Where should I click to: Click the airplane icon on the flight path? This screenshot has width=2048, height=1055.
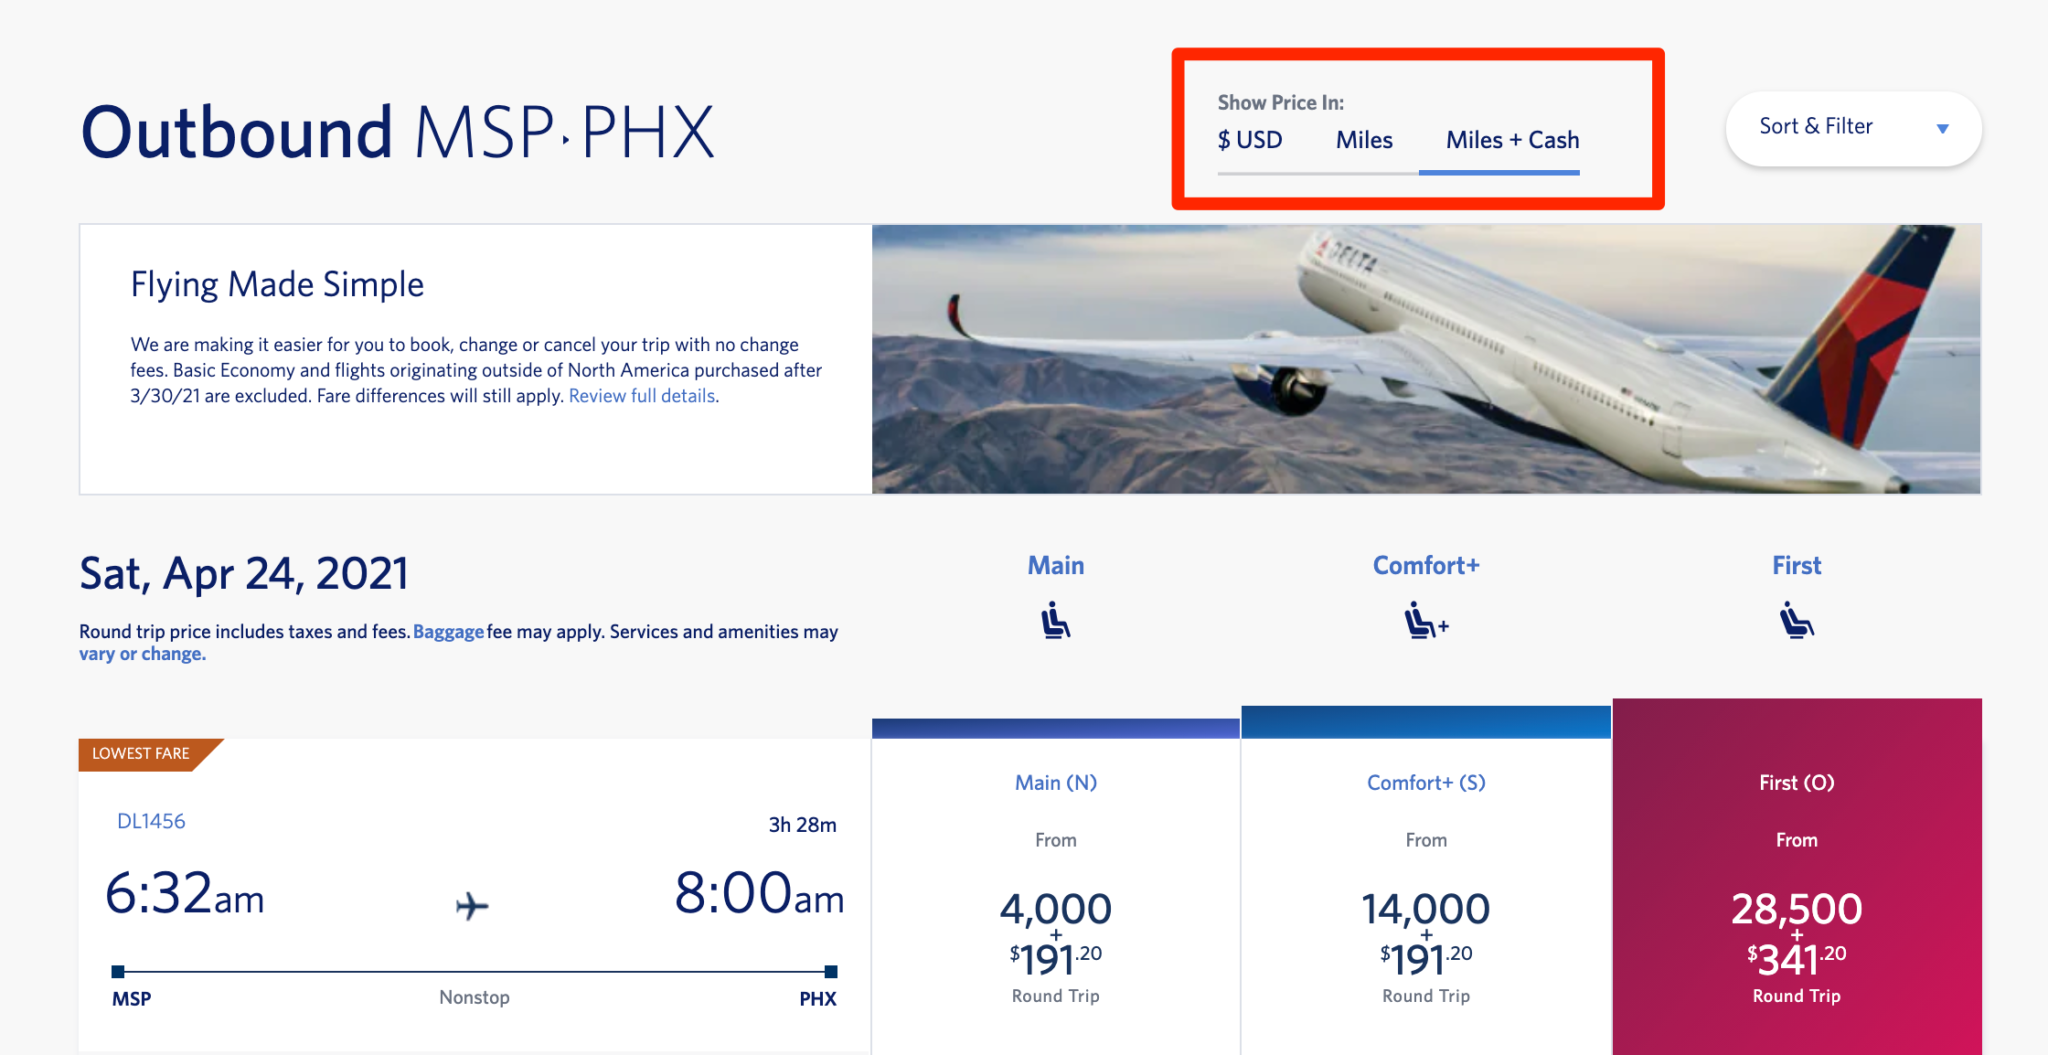pos(472,906)
